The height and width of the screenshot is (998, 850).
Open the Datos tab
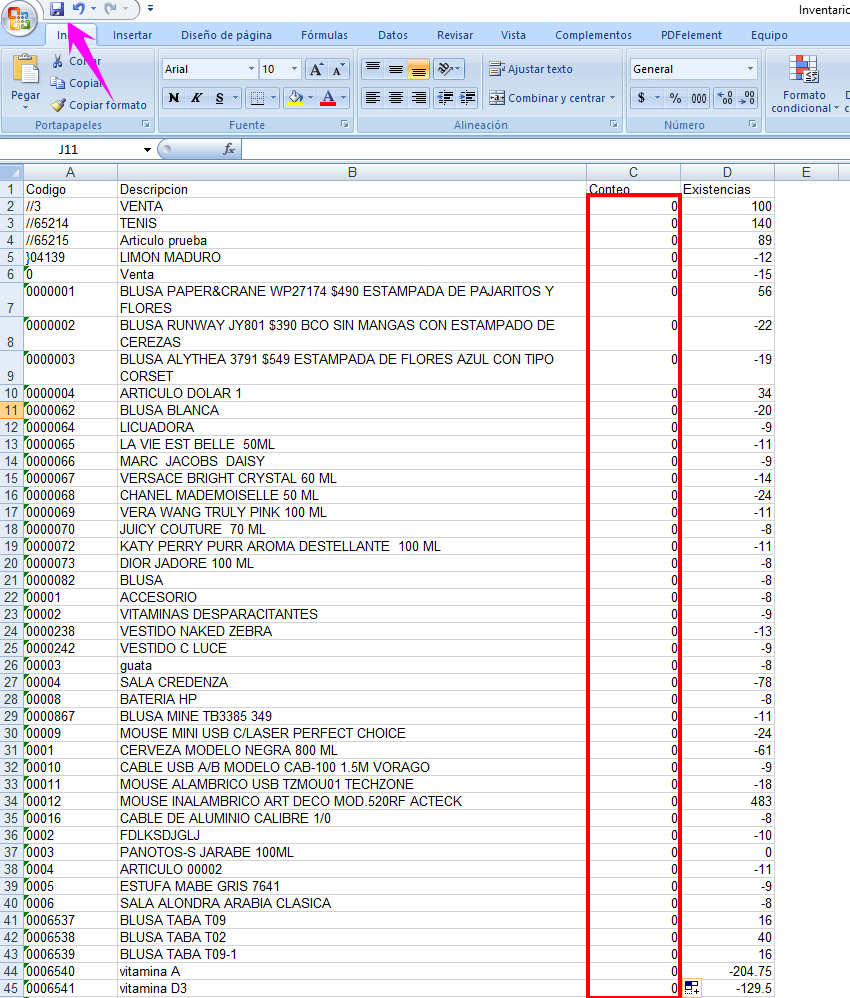tap(393, 35)
